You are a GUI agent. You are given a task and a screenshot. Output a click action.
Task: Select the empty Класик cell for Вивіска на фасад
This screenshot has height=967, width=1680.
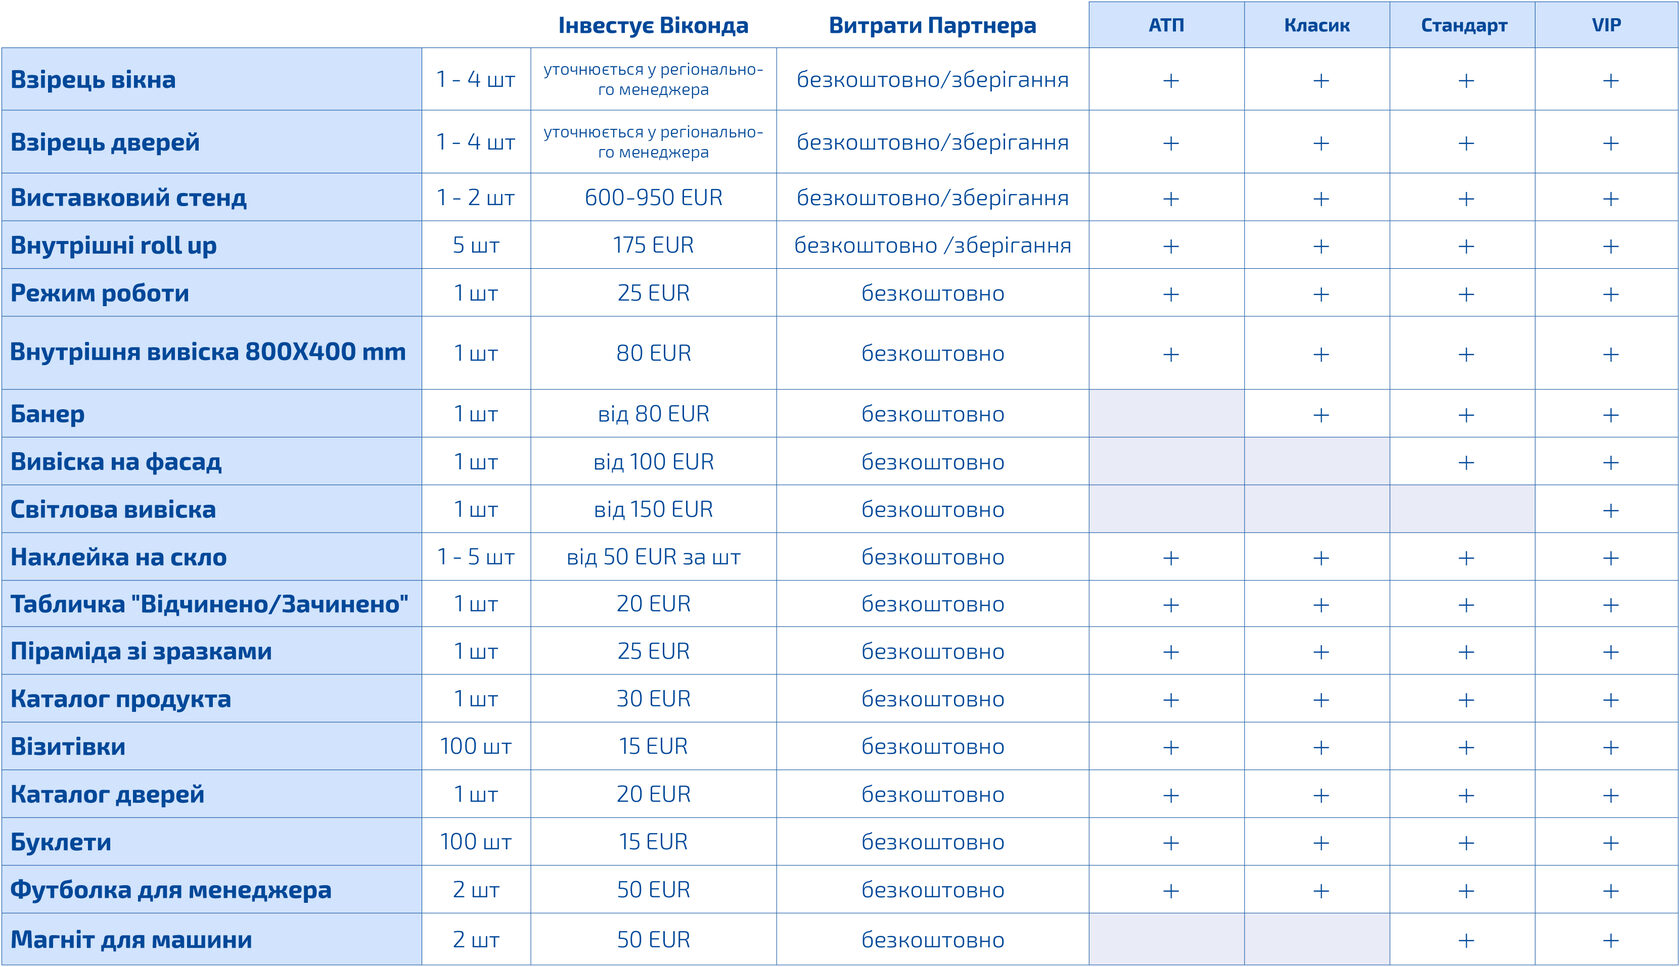click(1317, 462)
